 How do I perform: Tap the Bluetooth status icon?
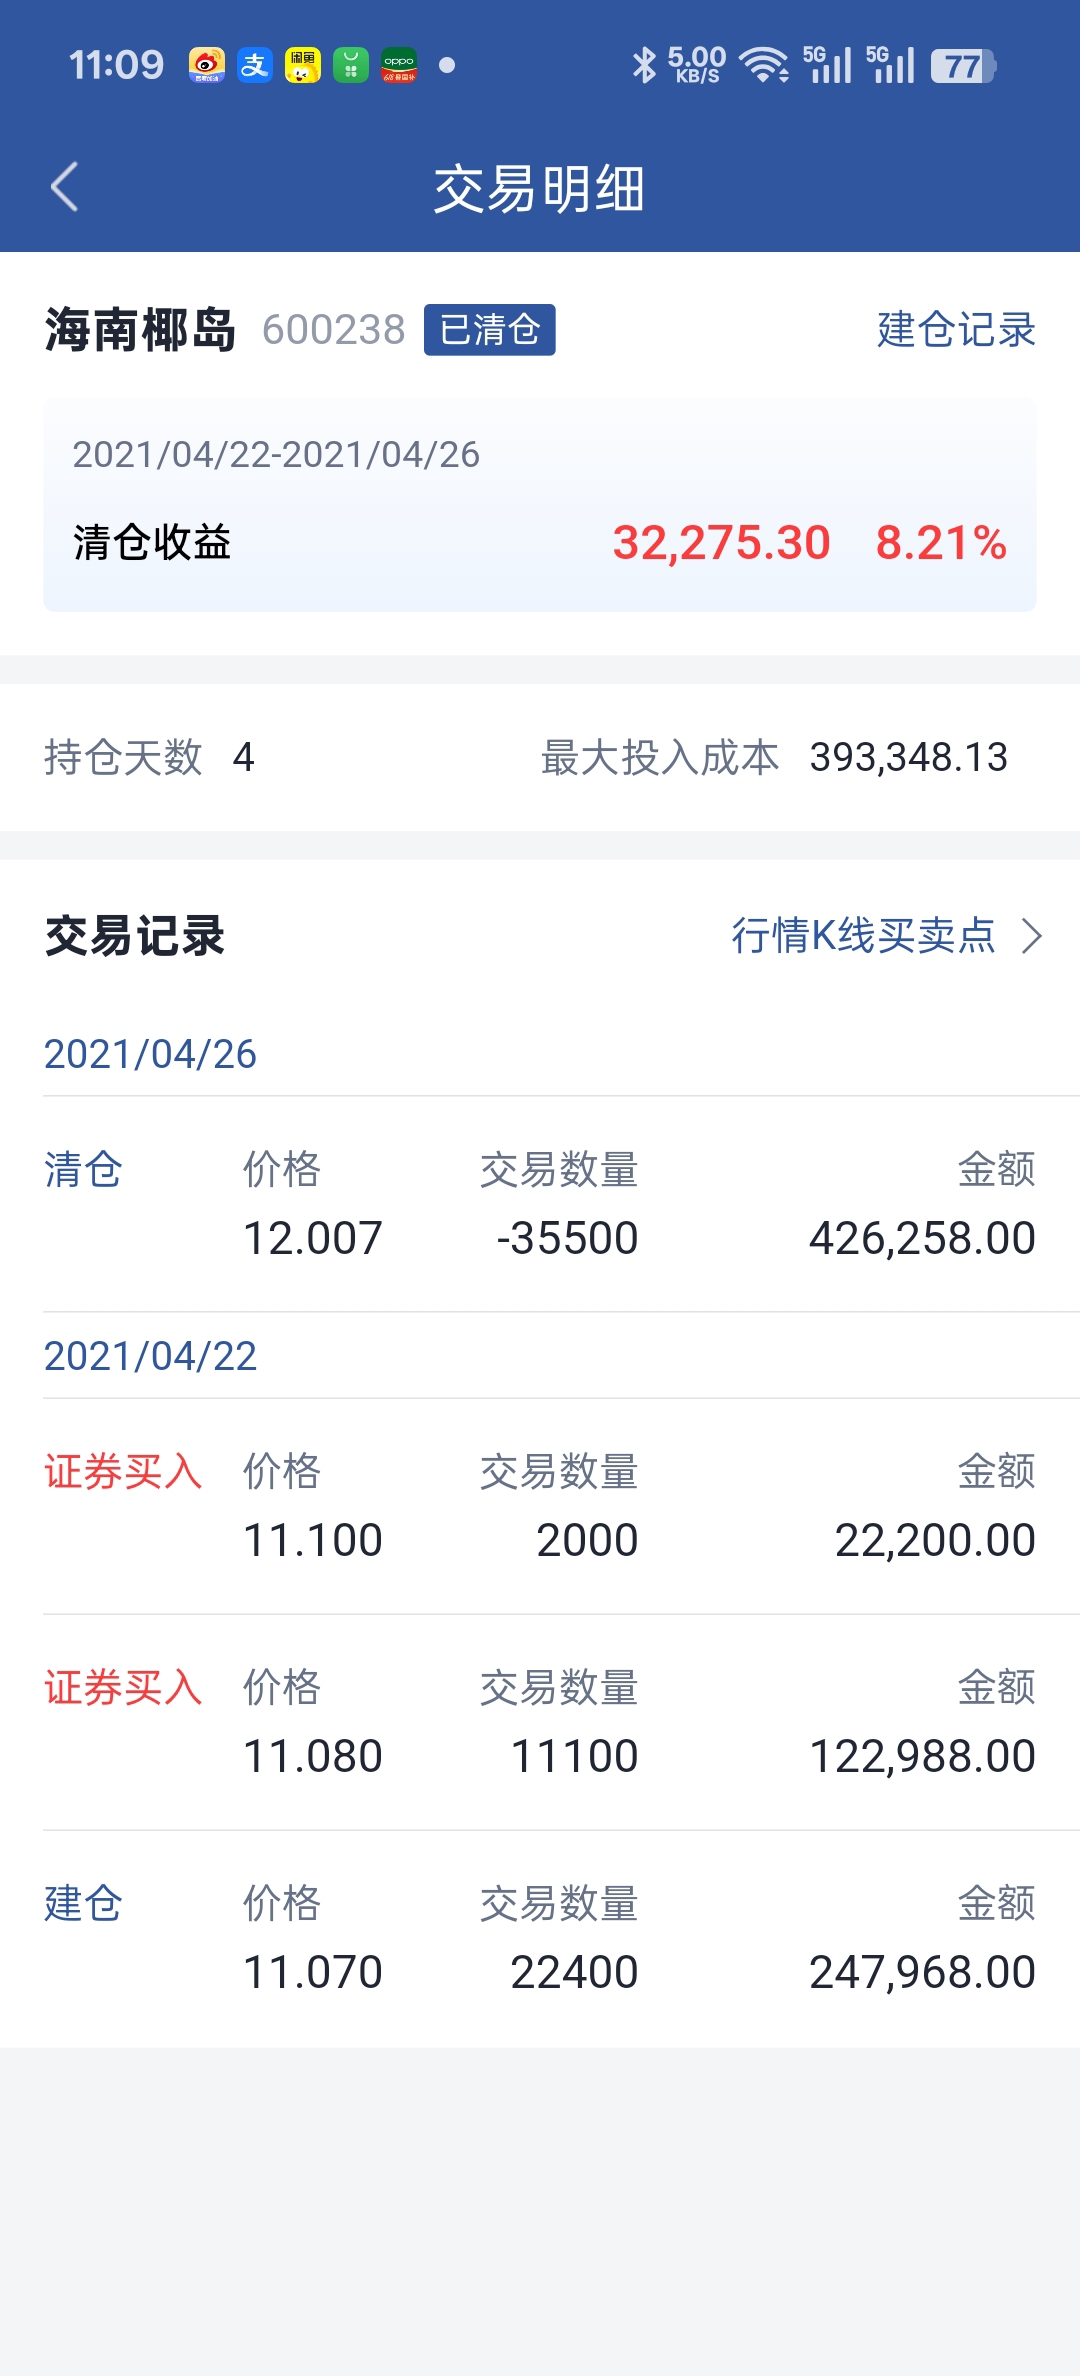645,66
